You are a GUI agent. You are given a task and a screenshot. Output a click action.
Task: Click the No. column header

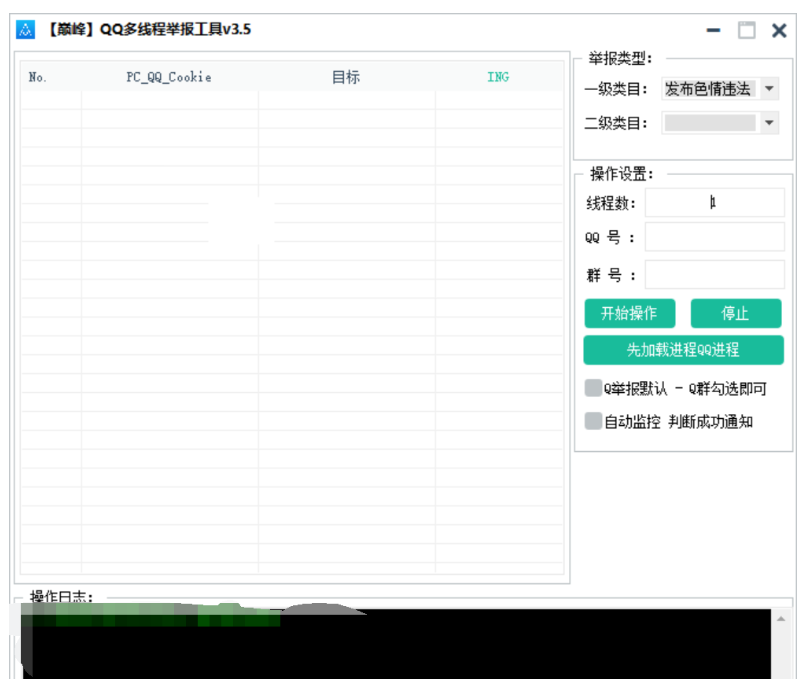[x=38, y=77]
